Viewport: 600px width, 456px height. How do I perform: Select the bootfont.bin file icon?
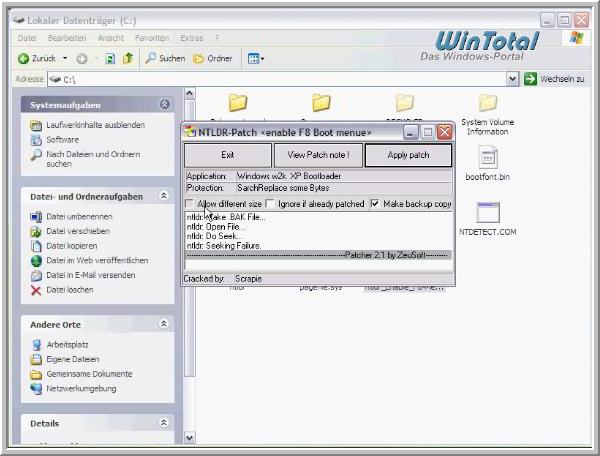pos(488,157)
